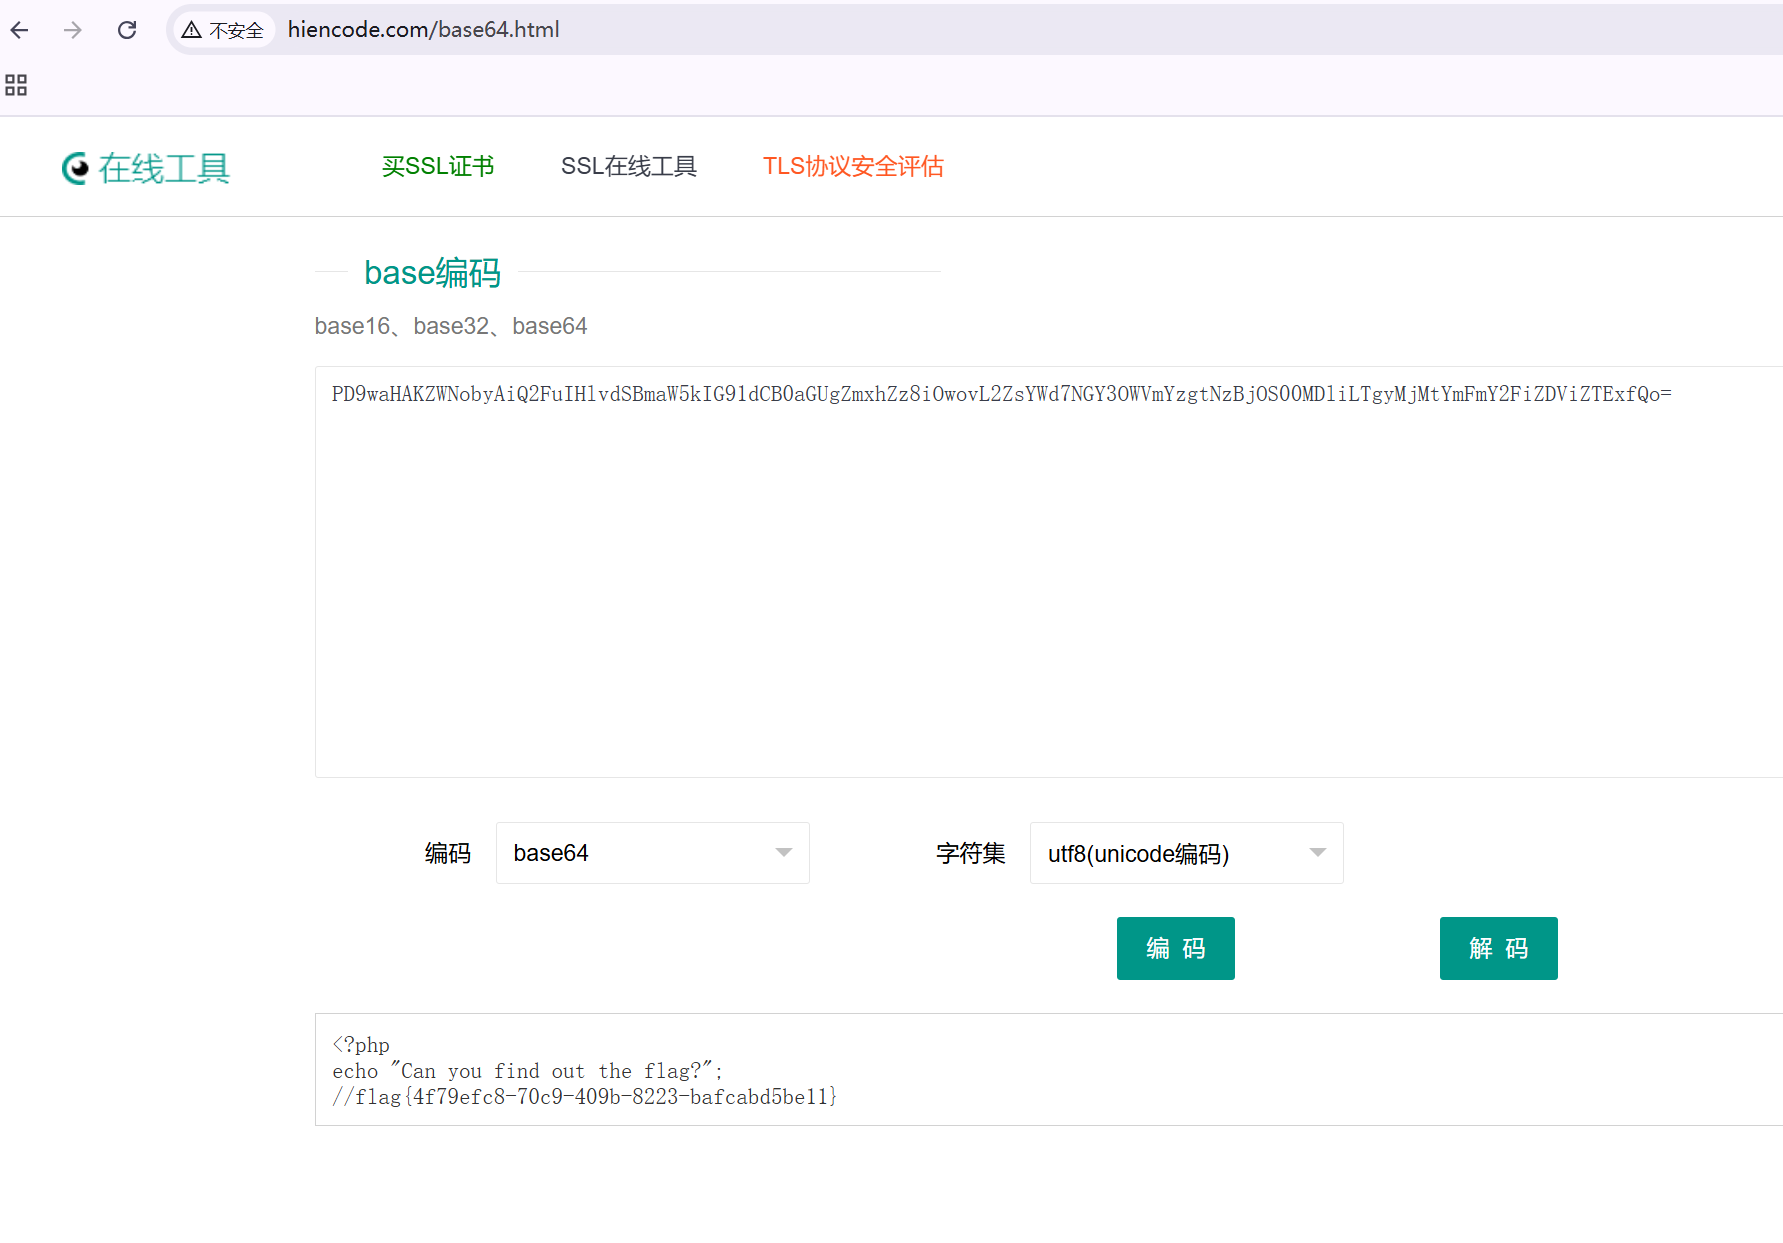Click the browser address bar URL

(x=423, y=29)
